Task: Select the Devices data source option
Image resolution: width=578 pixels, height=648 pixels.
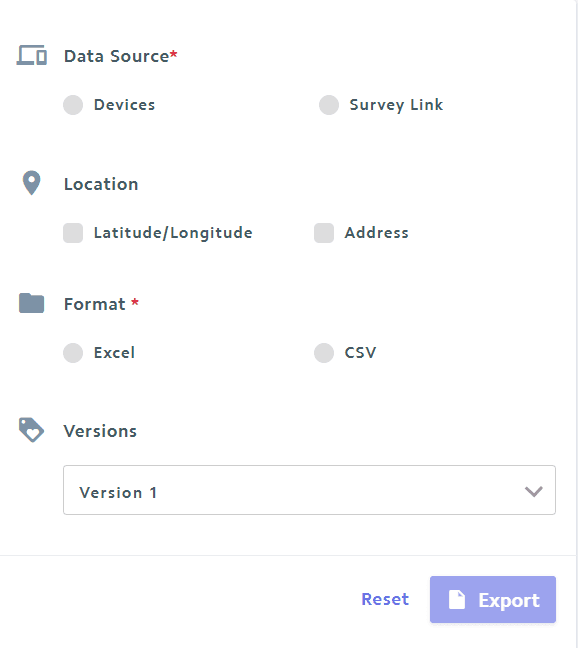Action: 73,105
